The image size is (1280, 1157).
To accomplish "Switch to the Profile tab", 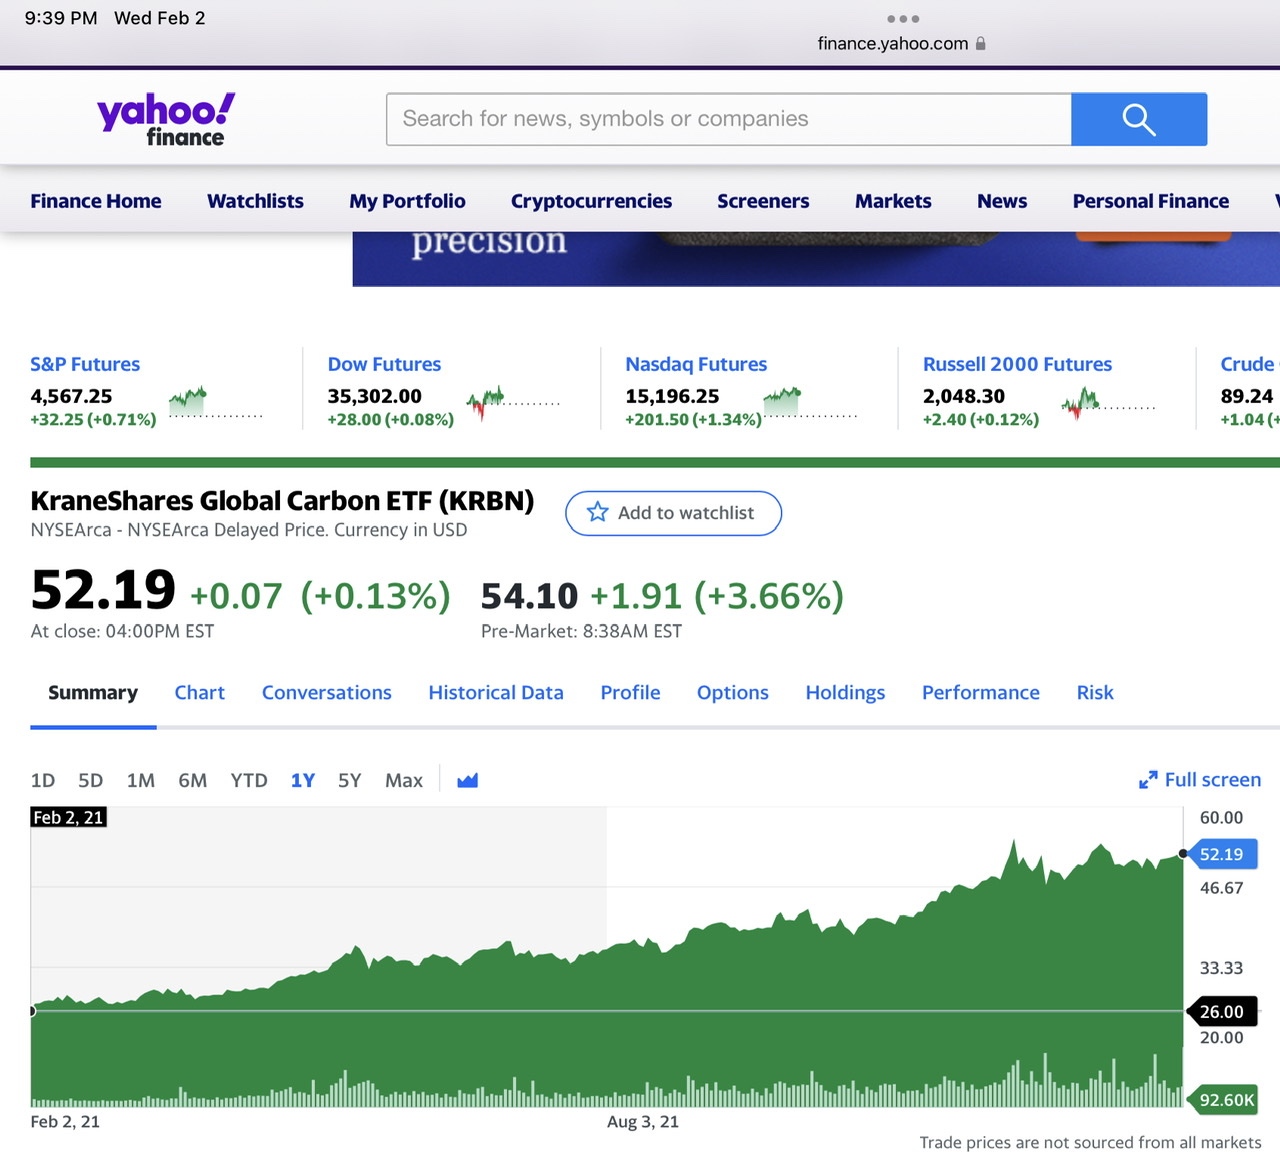I will coord(630,693).
